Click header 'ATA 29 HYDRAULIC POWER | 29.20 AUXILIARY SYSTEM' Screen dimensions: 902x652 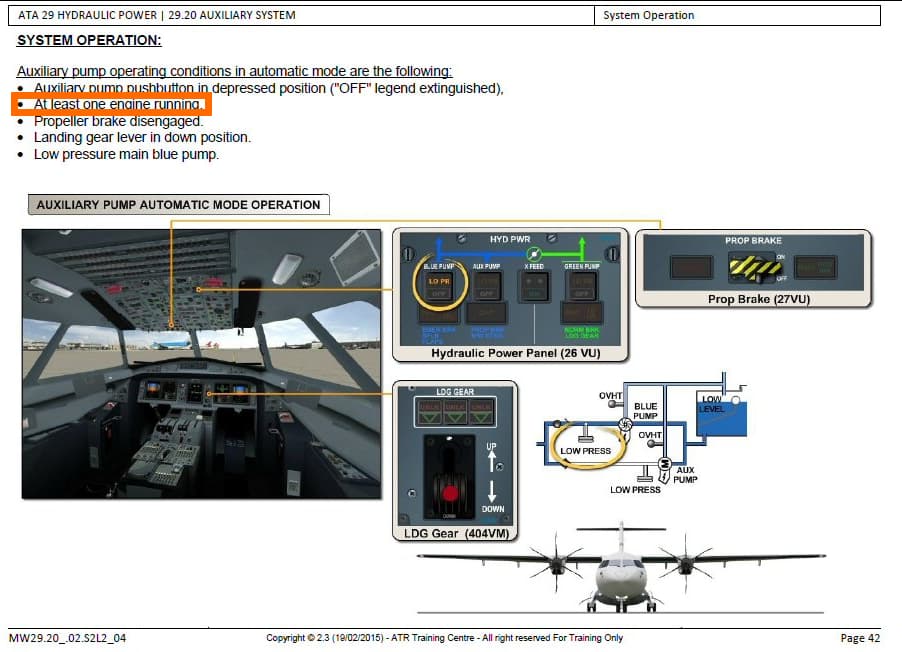coord(156,16)
